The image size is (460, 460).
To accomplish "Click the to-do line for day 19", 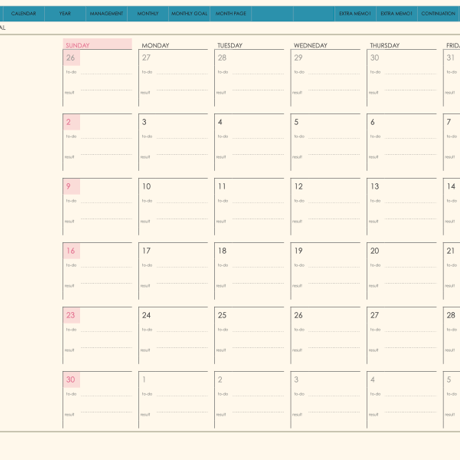I will (x=334, y=267).
